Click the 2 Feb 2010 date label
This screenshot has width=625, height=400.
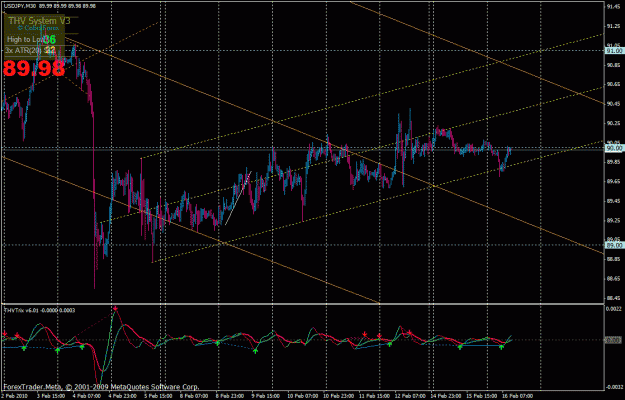click(x=14, y=396)
